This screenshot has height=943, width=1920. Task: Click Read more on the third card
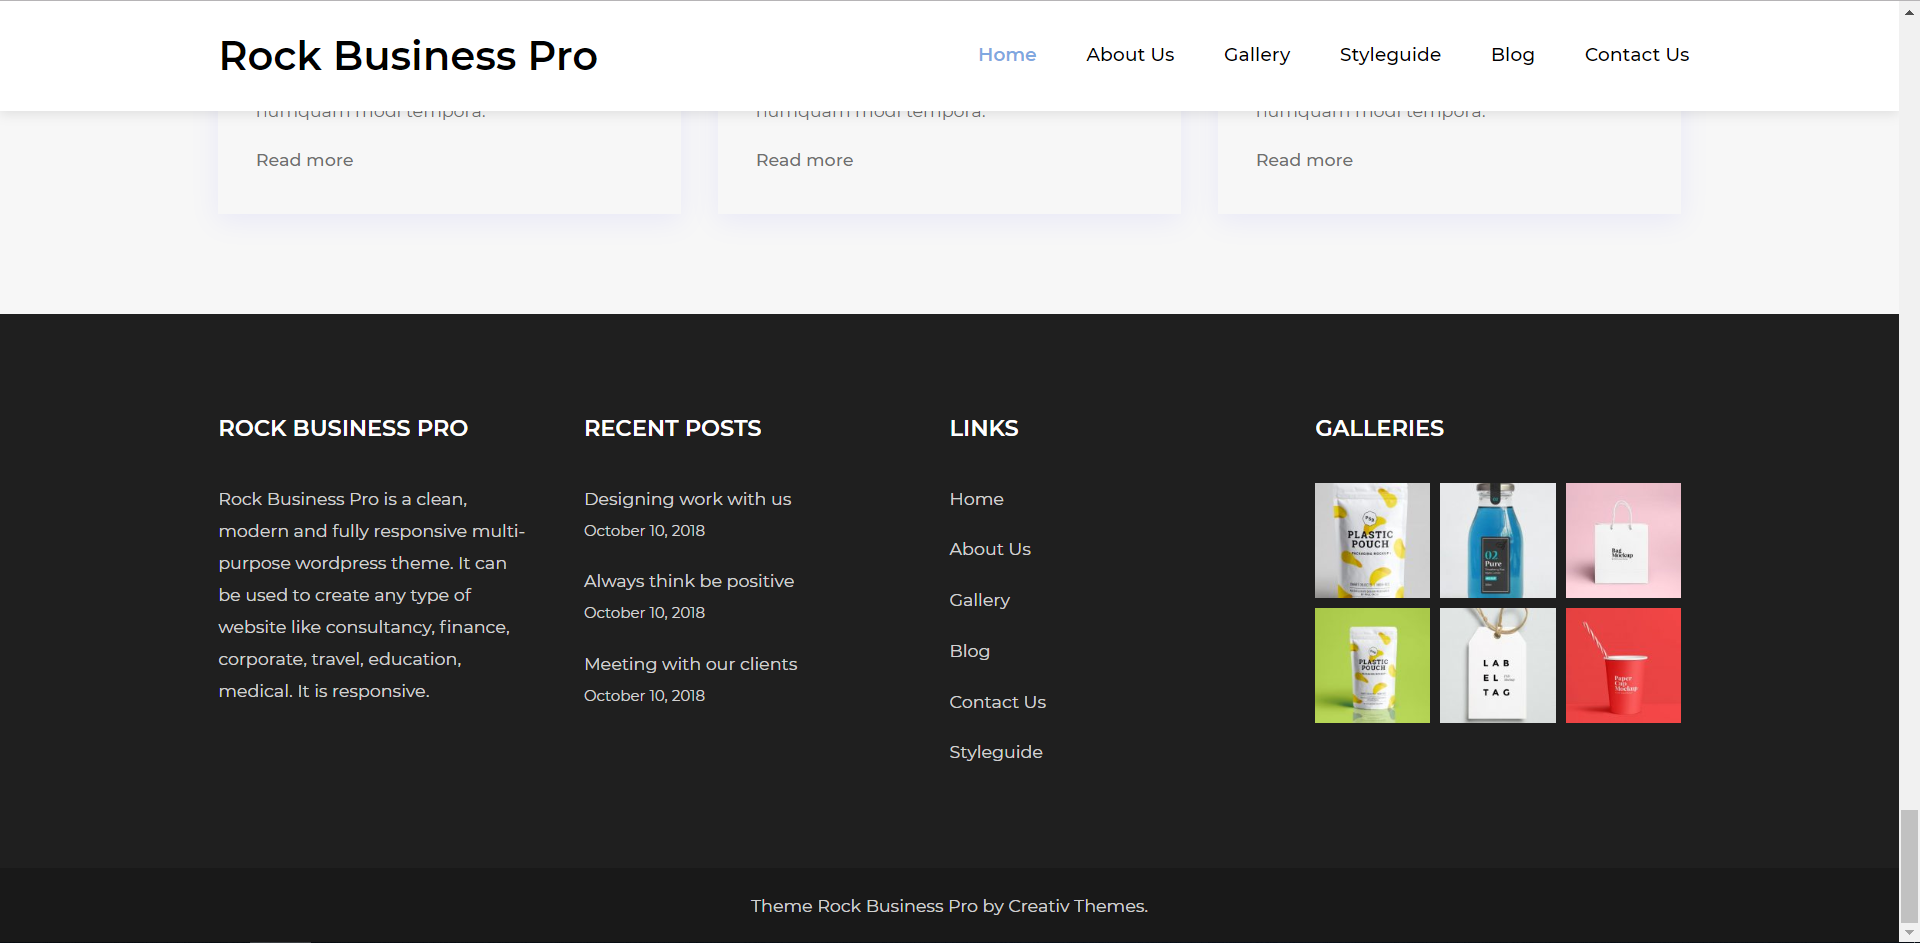(x=1304, y=160)
